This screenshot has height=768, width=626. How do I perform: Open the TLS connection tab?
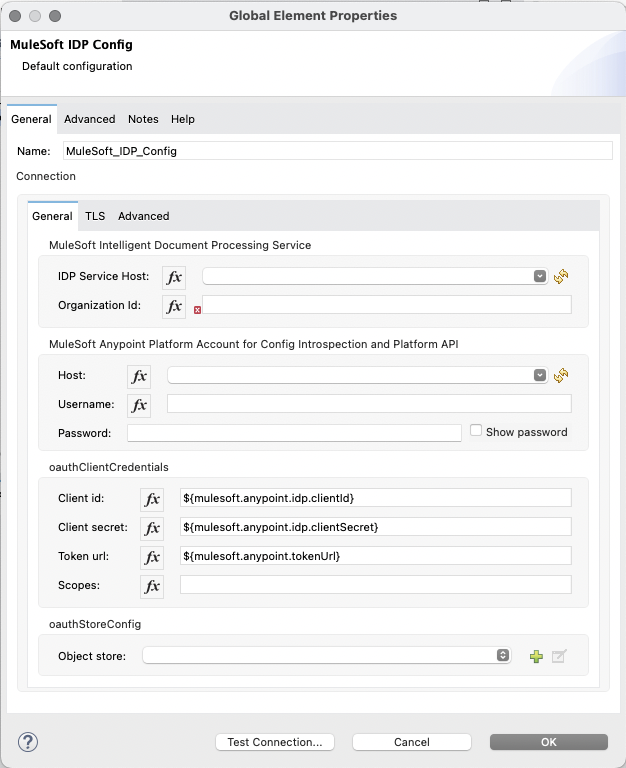pyautogui.click(x=95, y=216)
